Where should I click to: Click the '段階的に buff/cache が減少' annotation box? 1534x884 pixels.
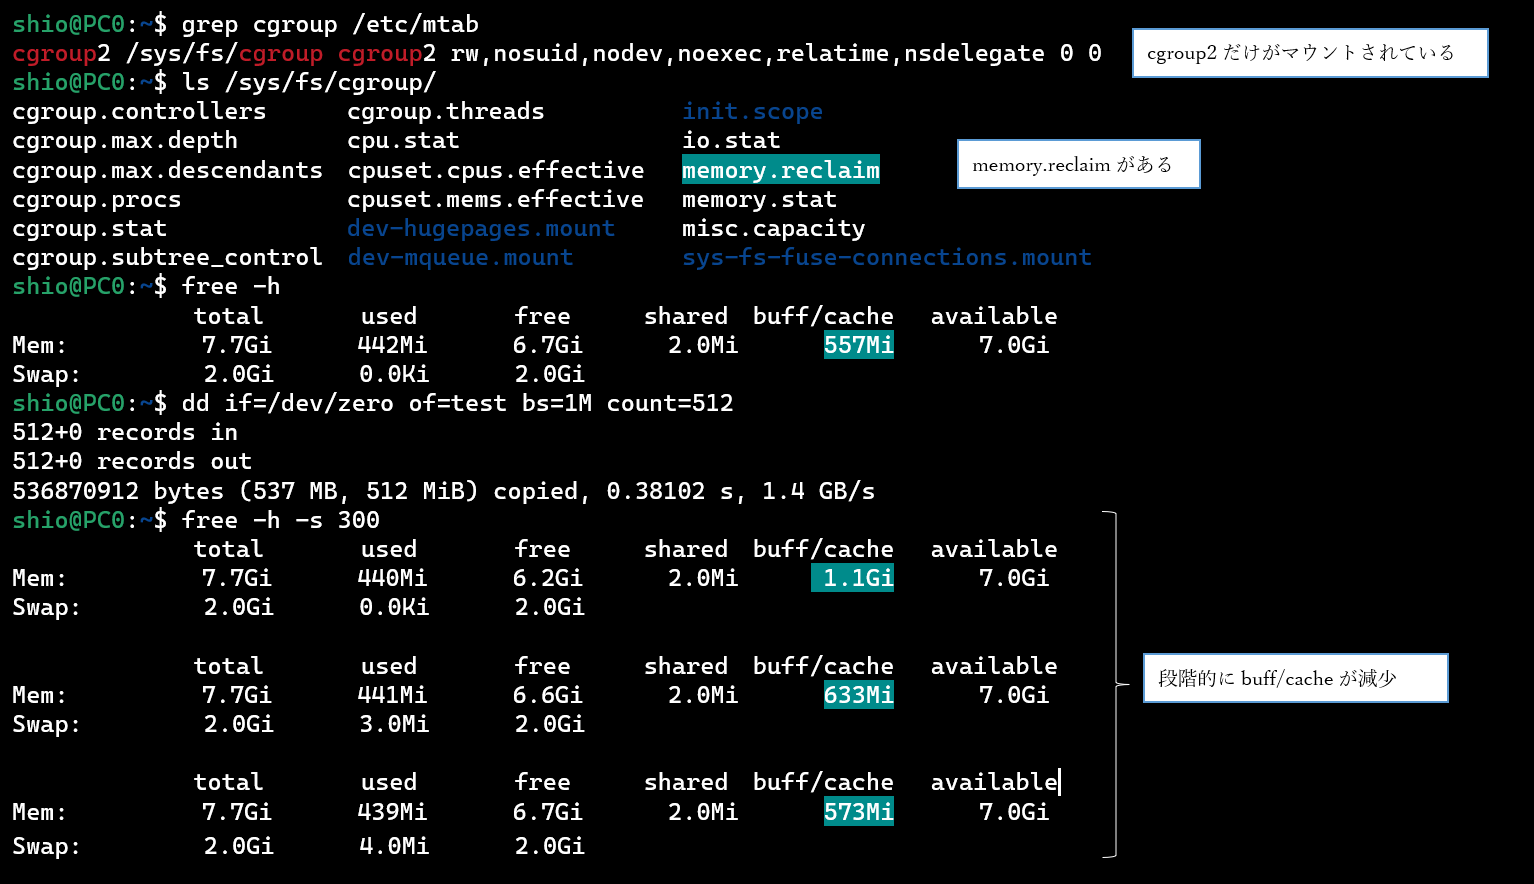1295,678
